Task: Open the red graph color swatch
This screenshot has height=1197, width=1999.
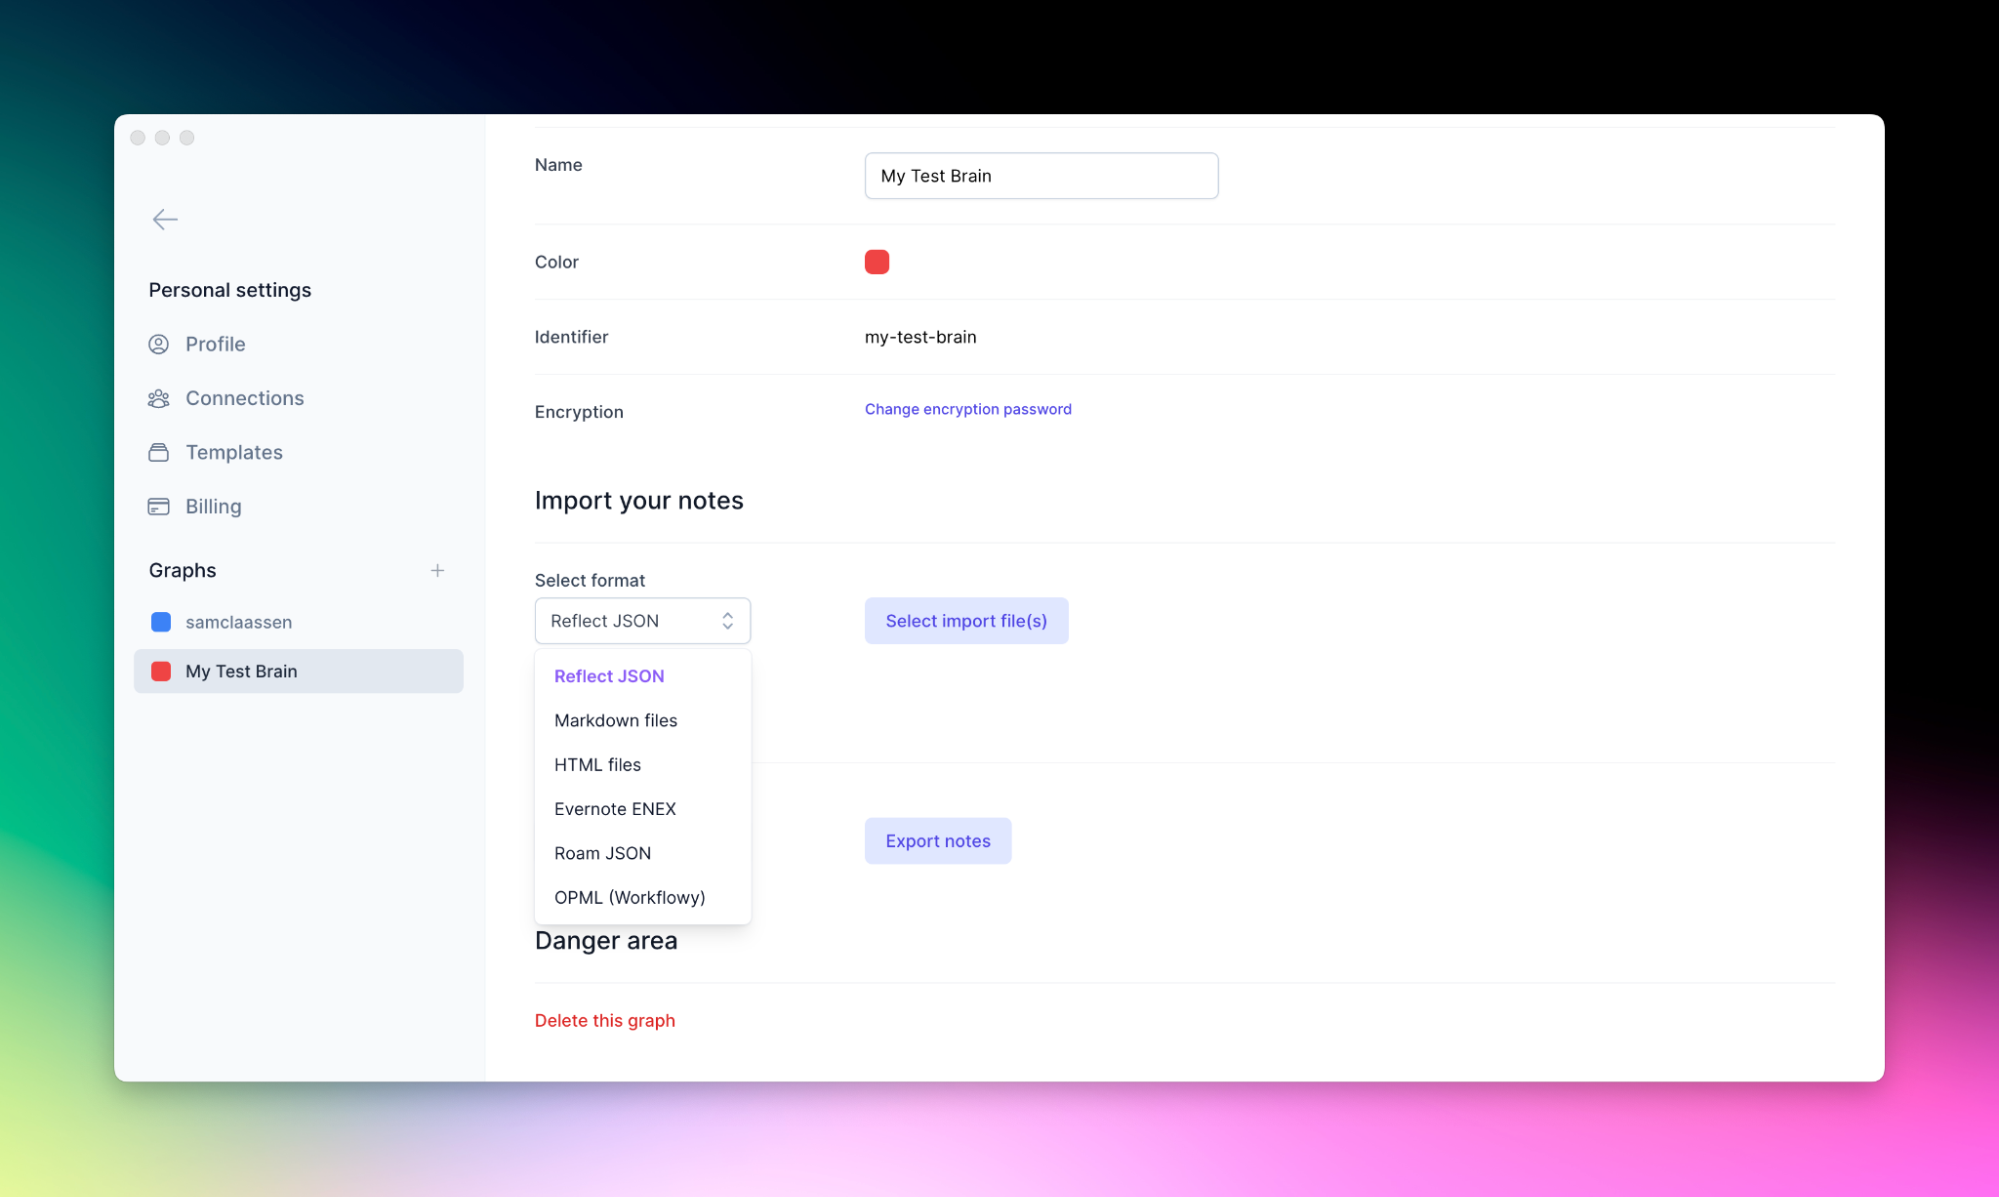Action: (x=876, y=262)
